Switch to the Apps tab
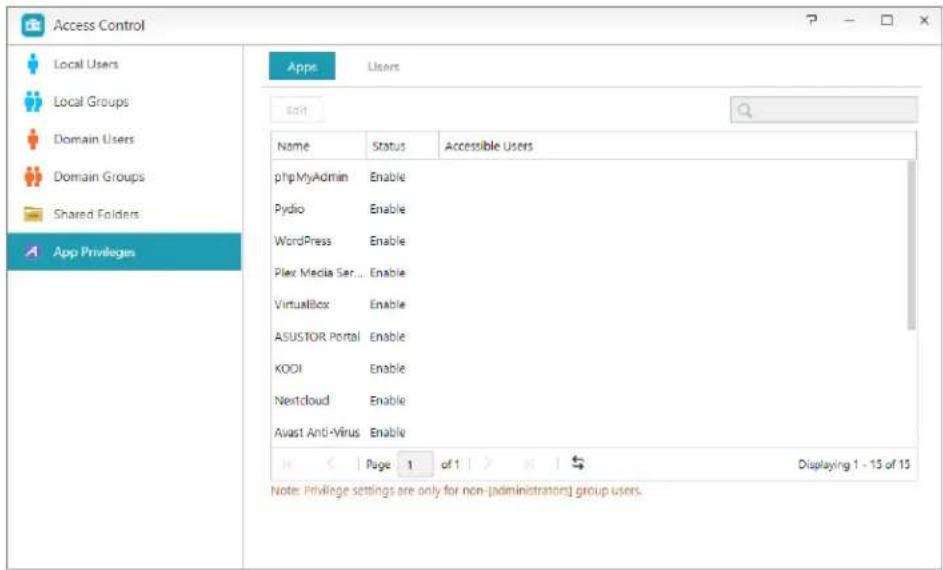The image size is (943, 570). (302, 66)
